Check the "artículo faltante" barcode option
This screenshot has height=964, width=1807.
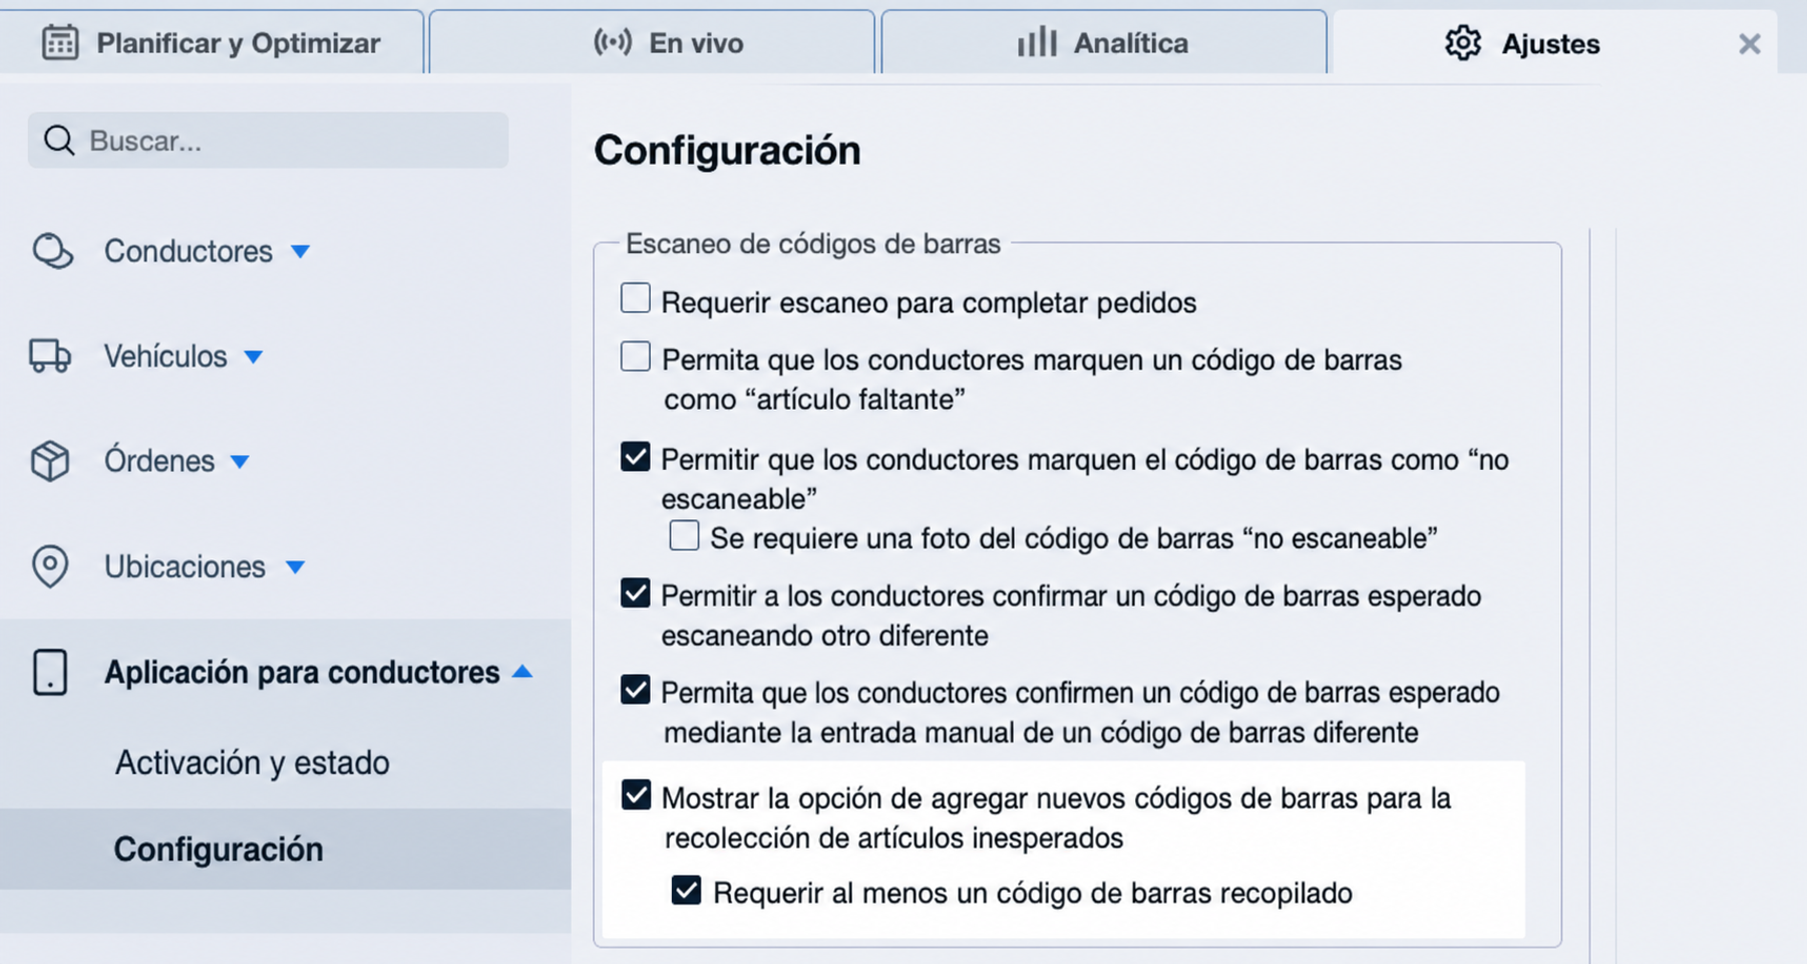click(x=635, y=356)
